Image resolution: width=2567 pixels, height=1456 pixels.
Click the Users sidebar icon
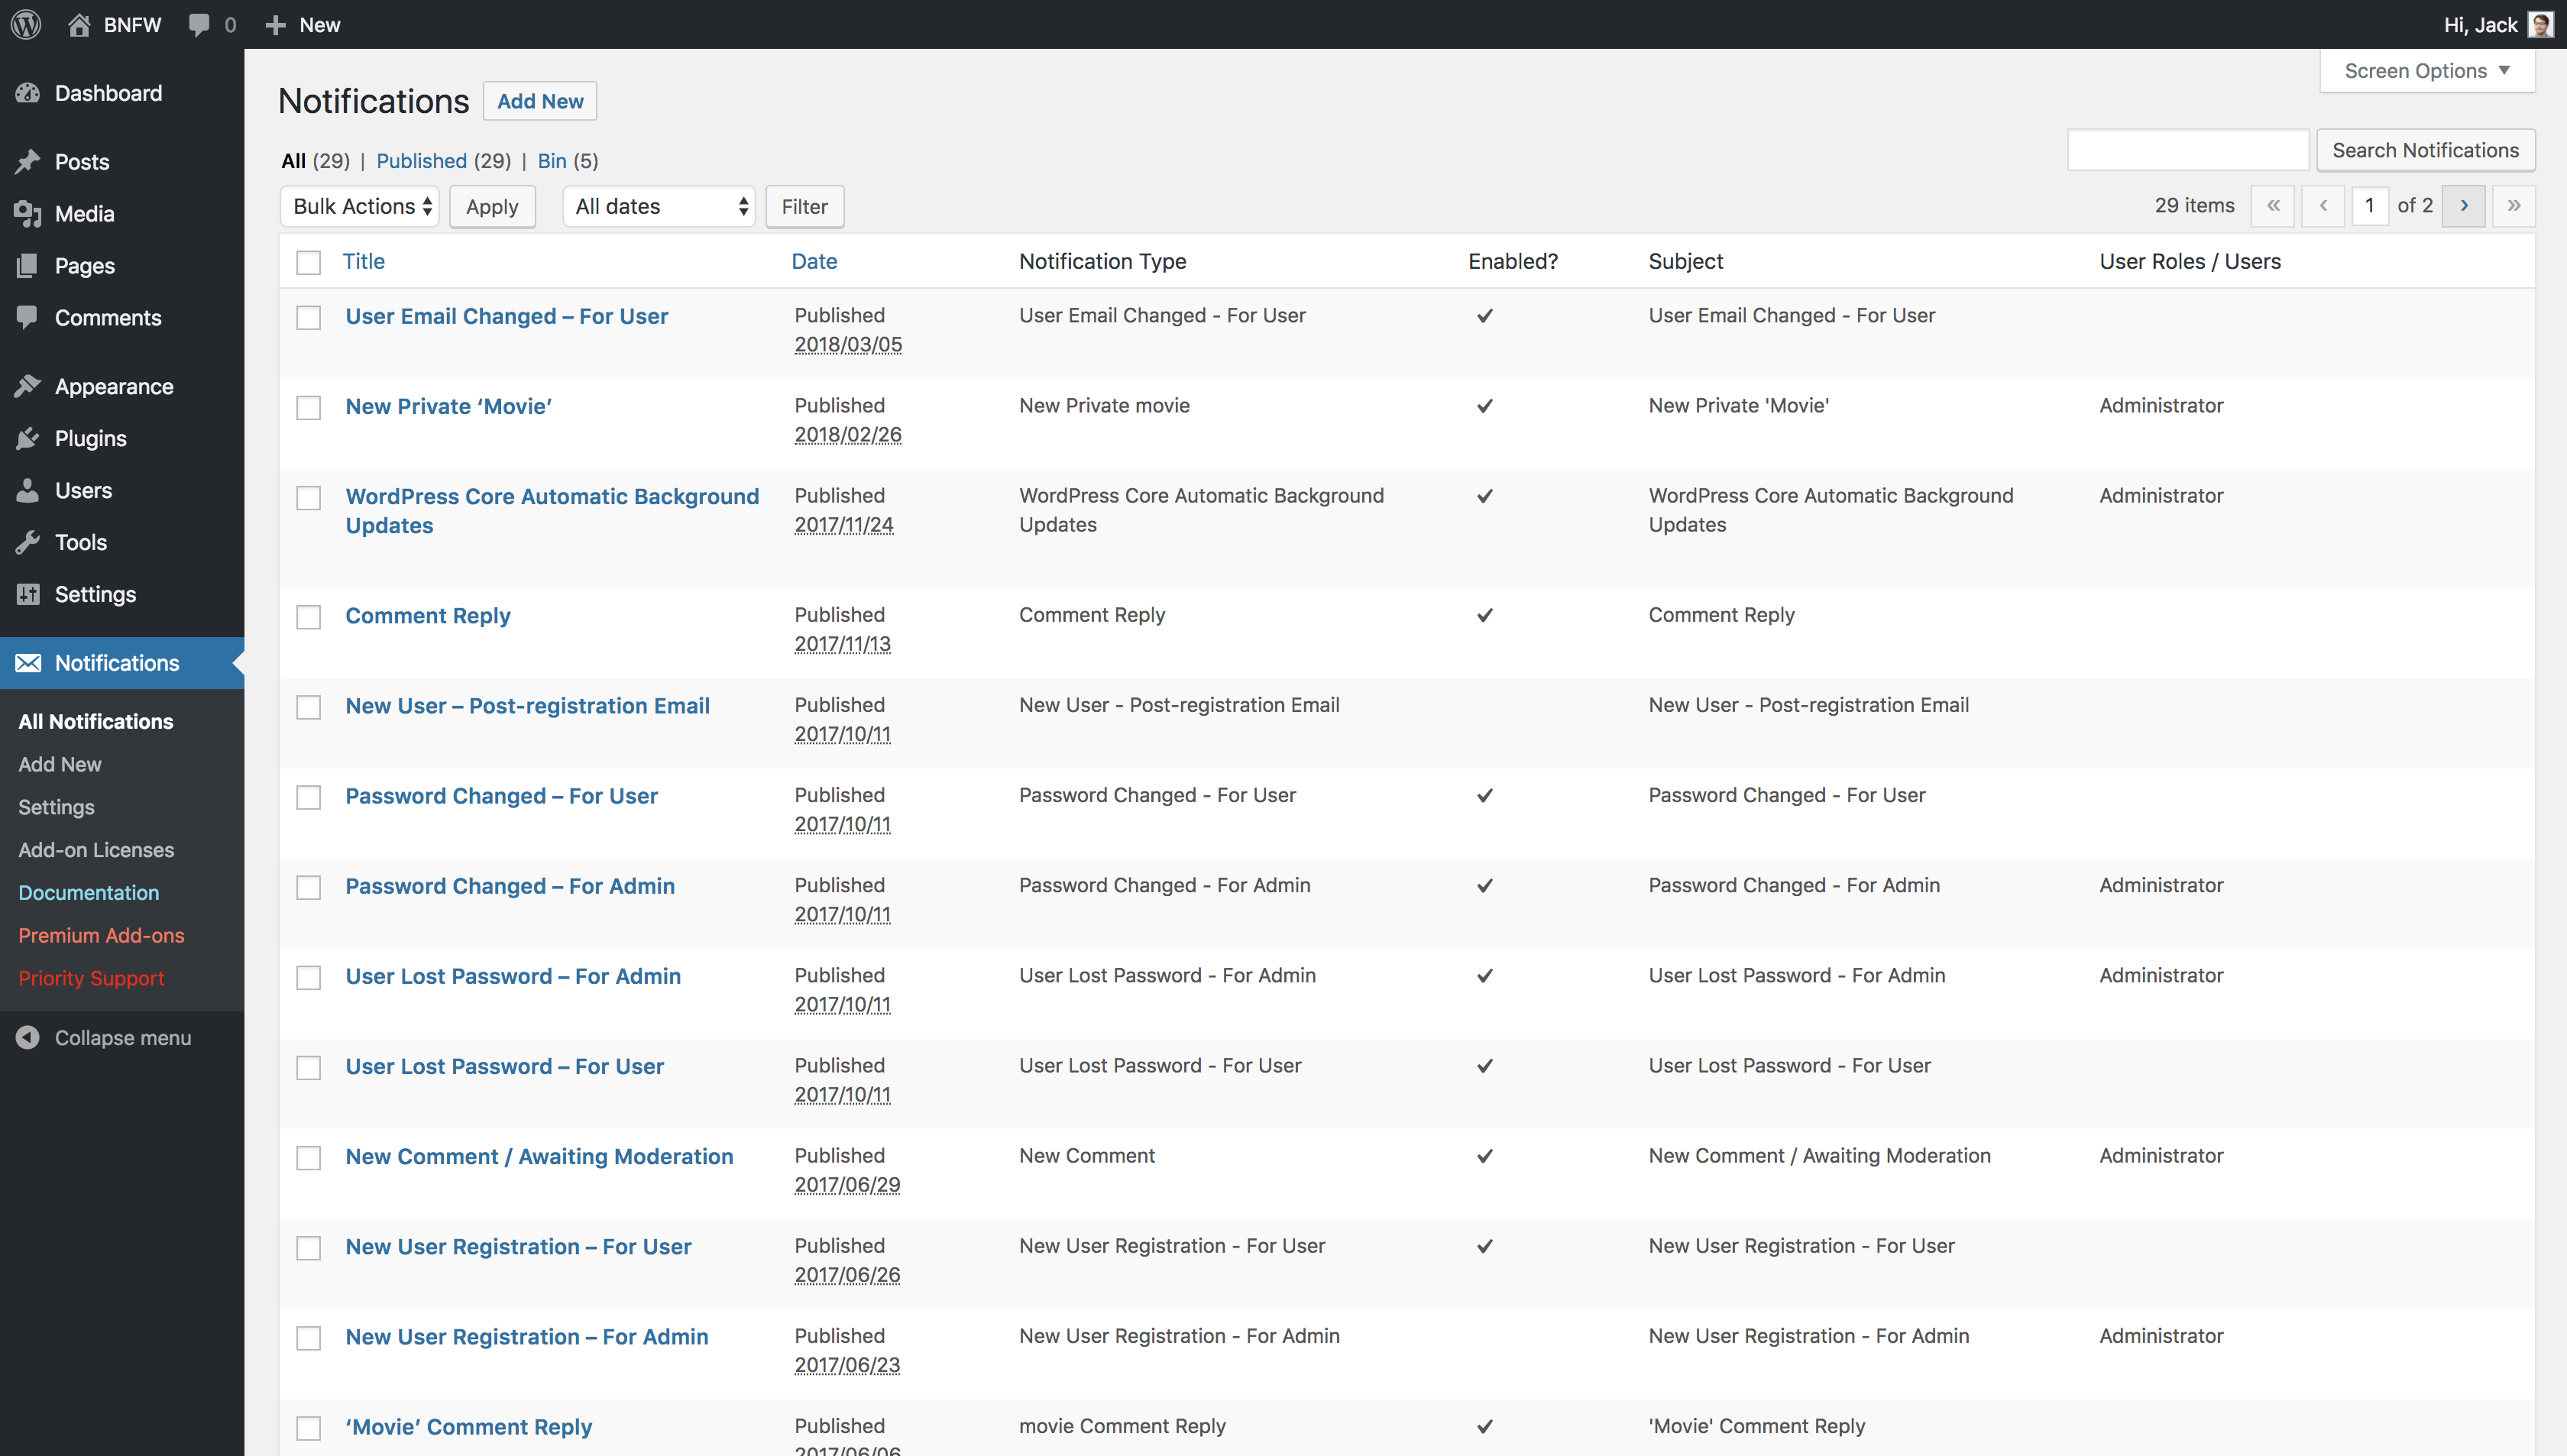tap(28, 490)
